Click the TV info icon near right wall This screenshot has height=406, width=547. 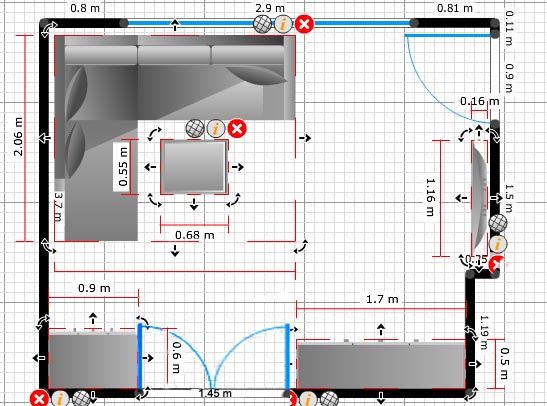(498, 244)
